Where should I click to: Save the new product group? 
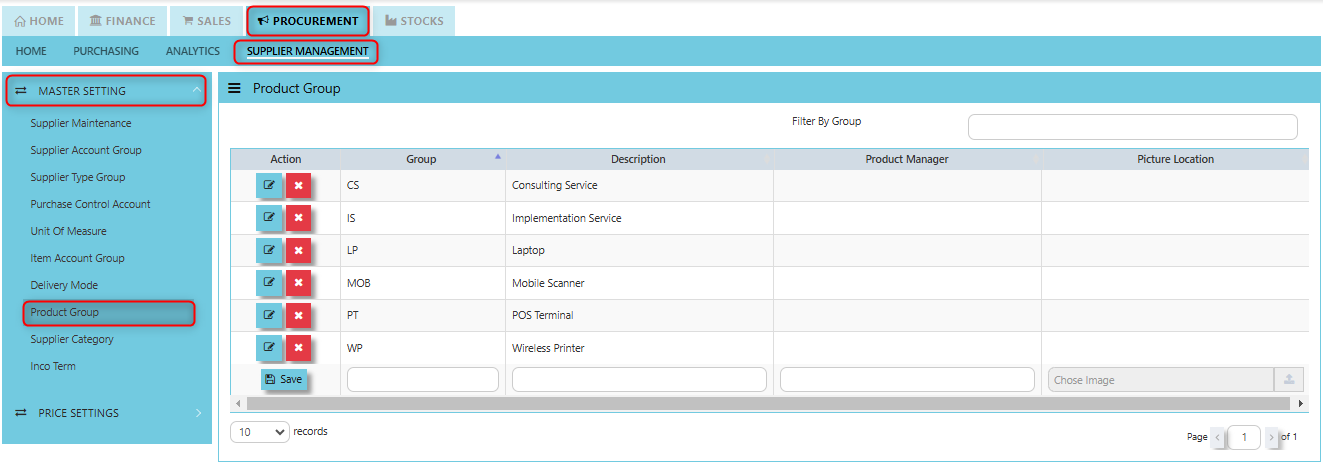[x=284, y=380]
